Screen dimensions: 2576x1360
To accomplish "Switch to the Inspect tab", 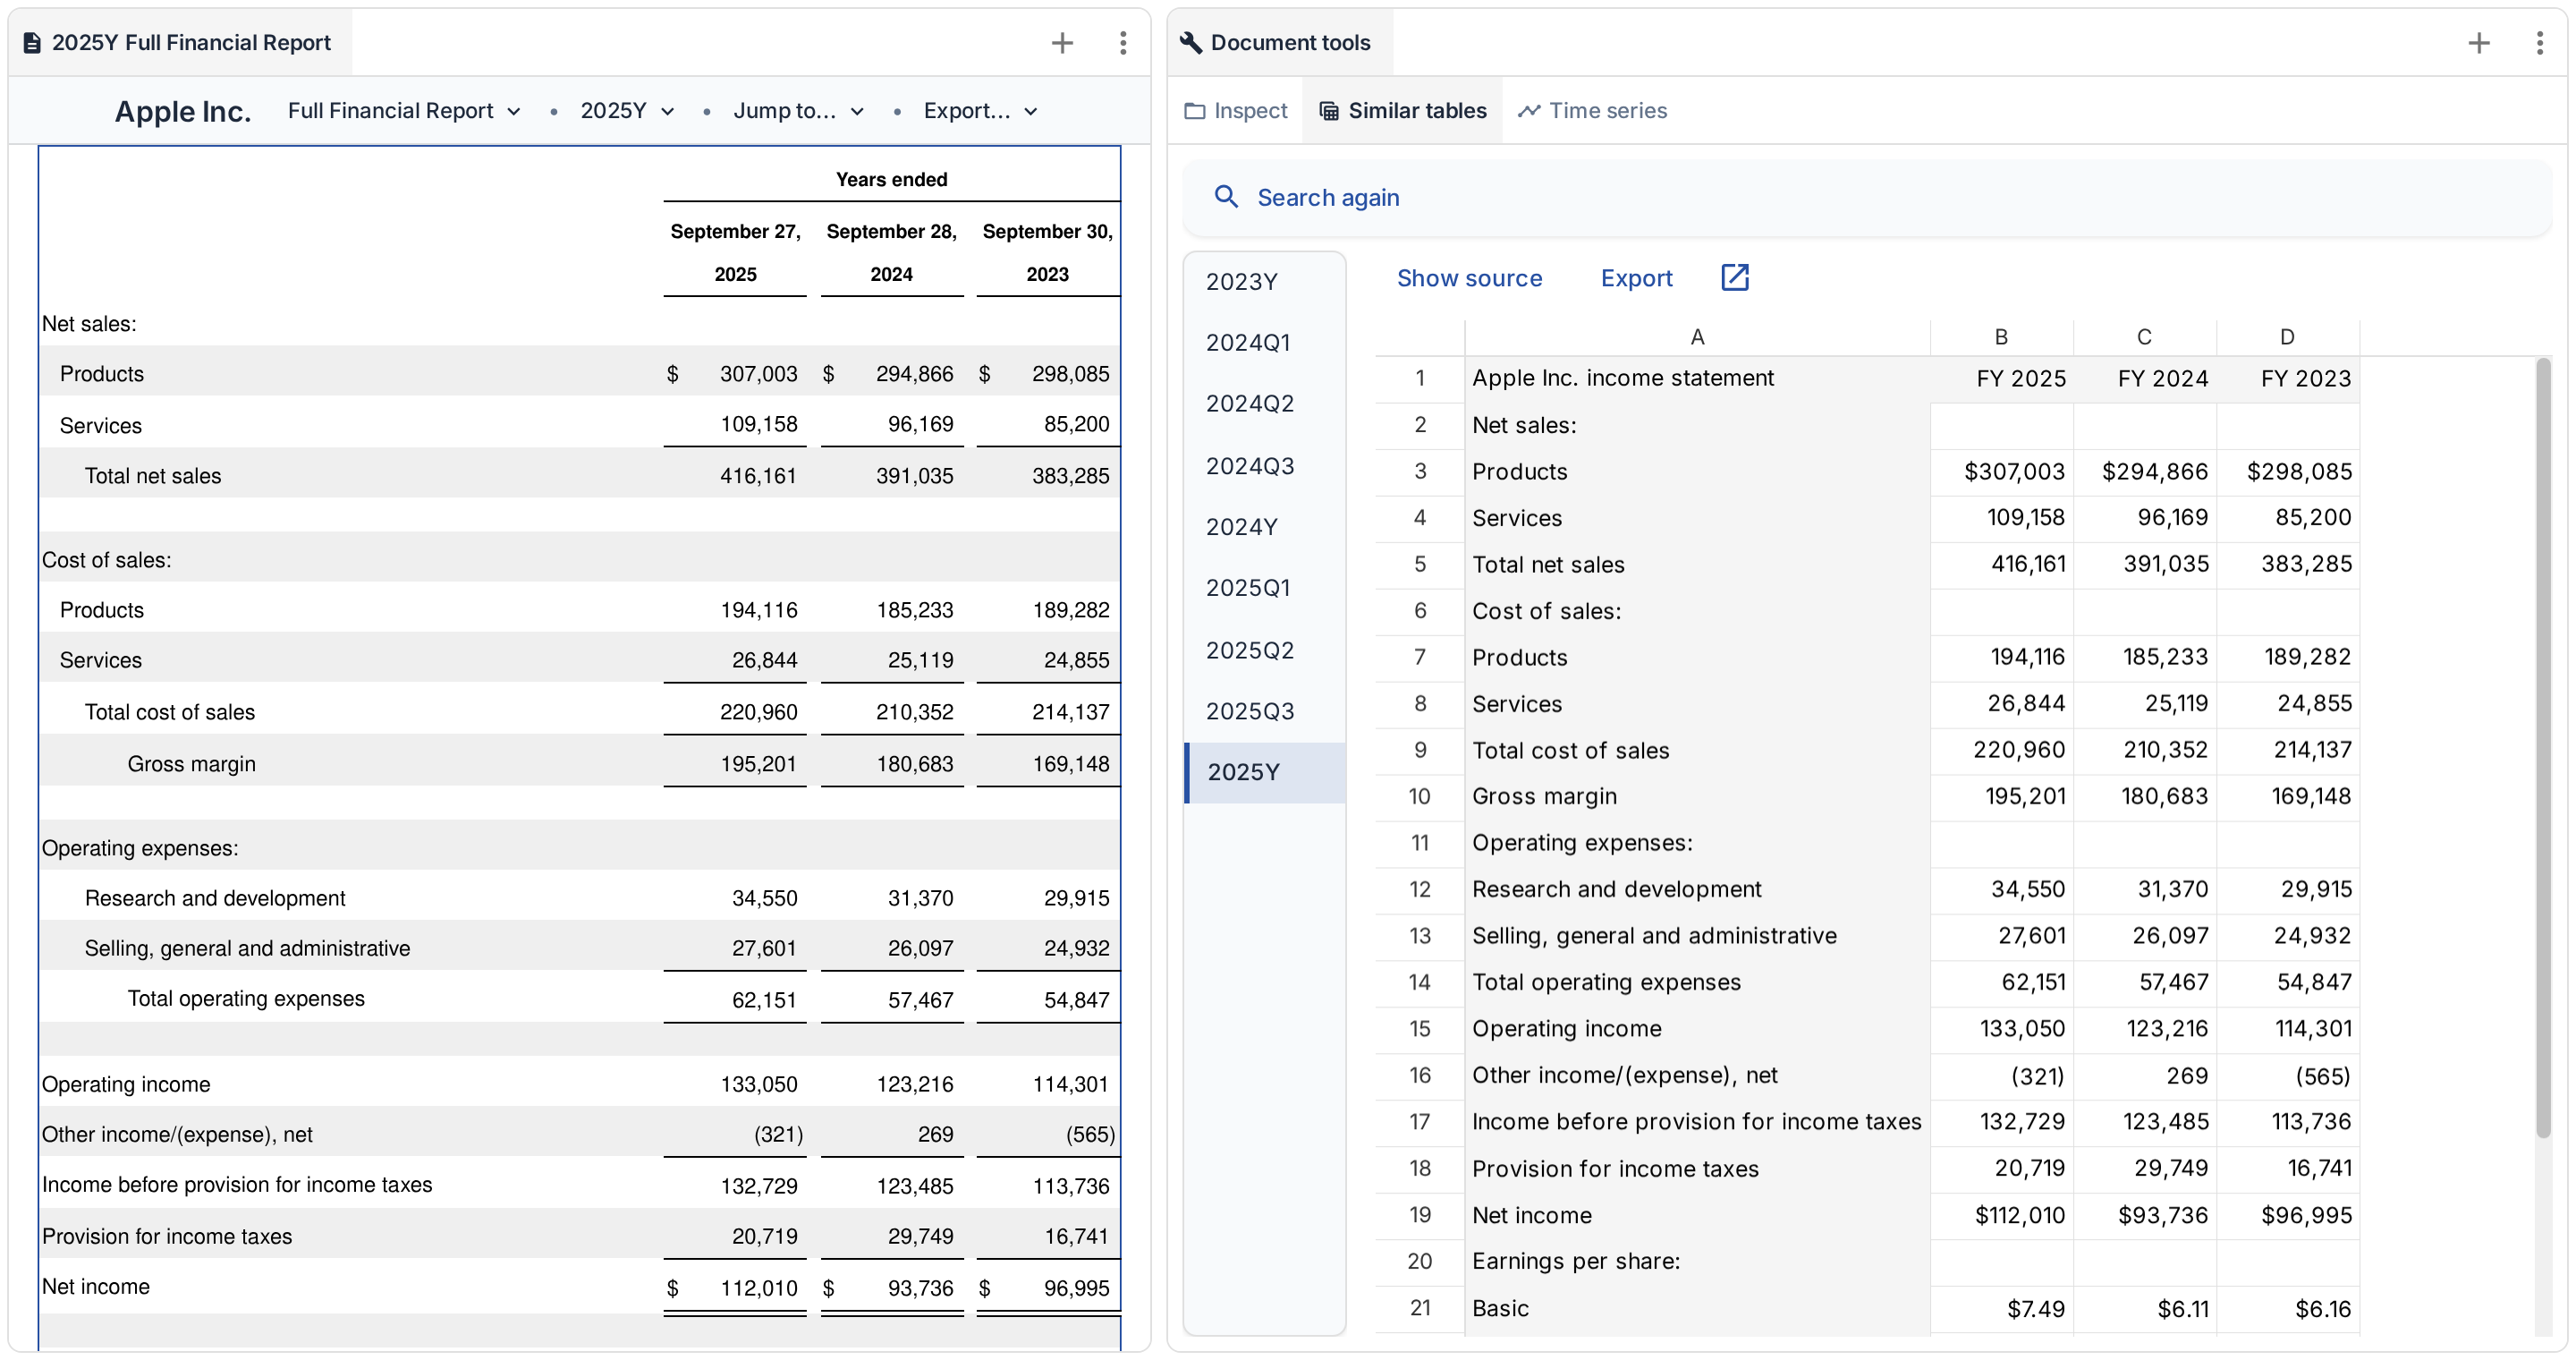I will coord(1236,111).
